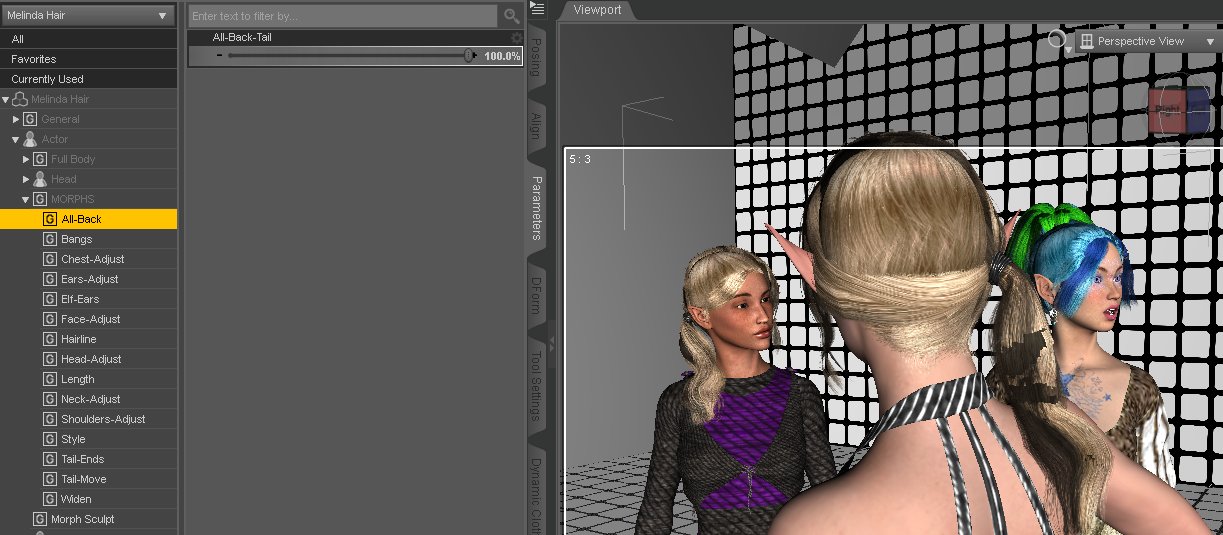Click the Face-Adjust G icon

coord(50,319)
